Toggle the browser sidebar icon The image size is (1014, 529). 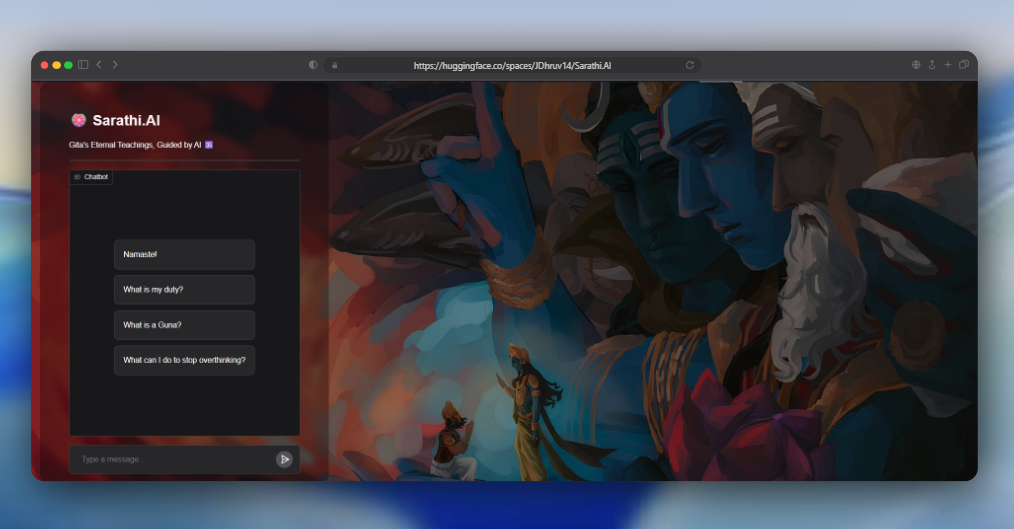tap(83, 65)
